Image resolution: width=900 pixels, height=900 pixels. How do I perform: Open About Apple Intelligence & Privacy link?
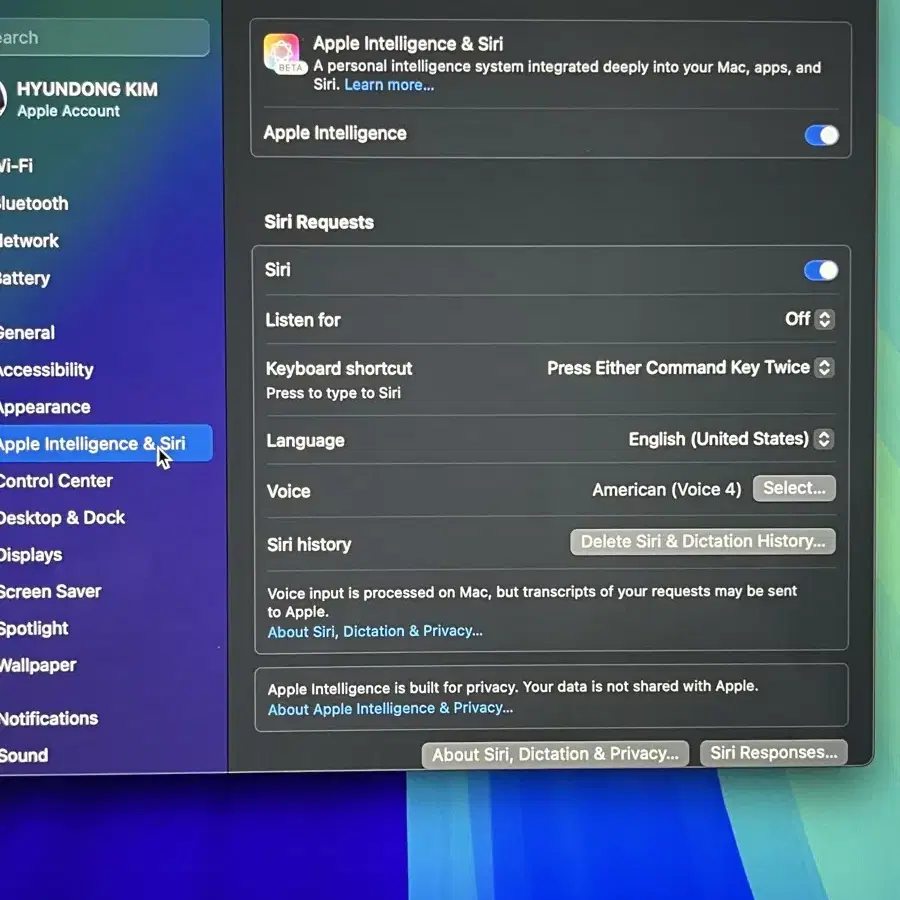[390, 708]
